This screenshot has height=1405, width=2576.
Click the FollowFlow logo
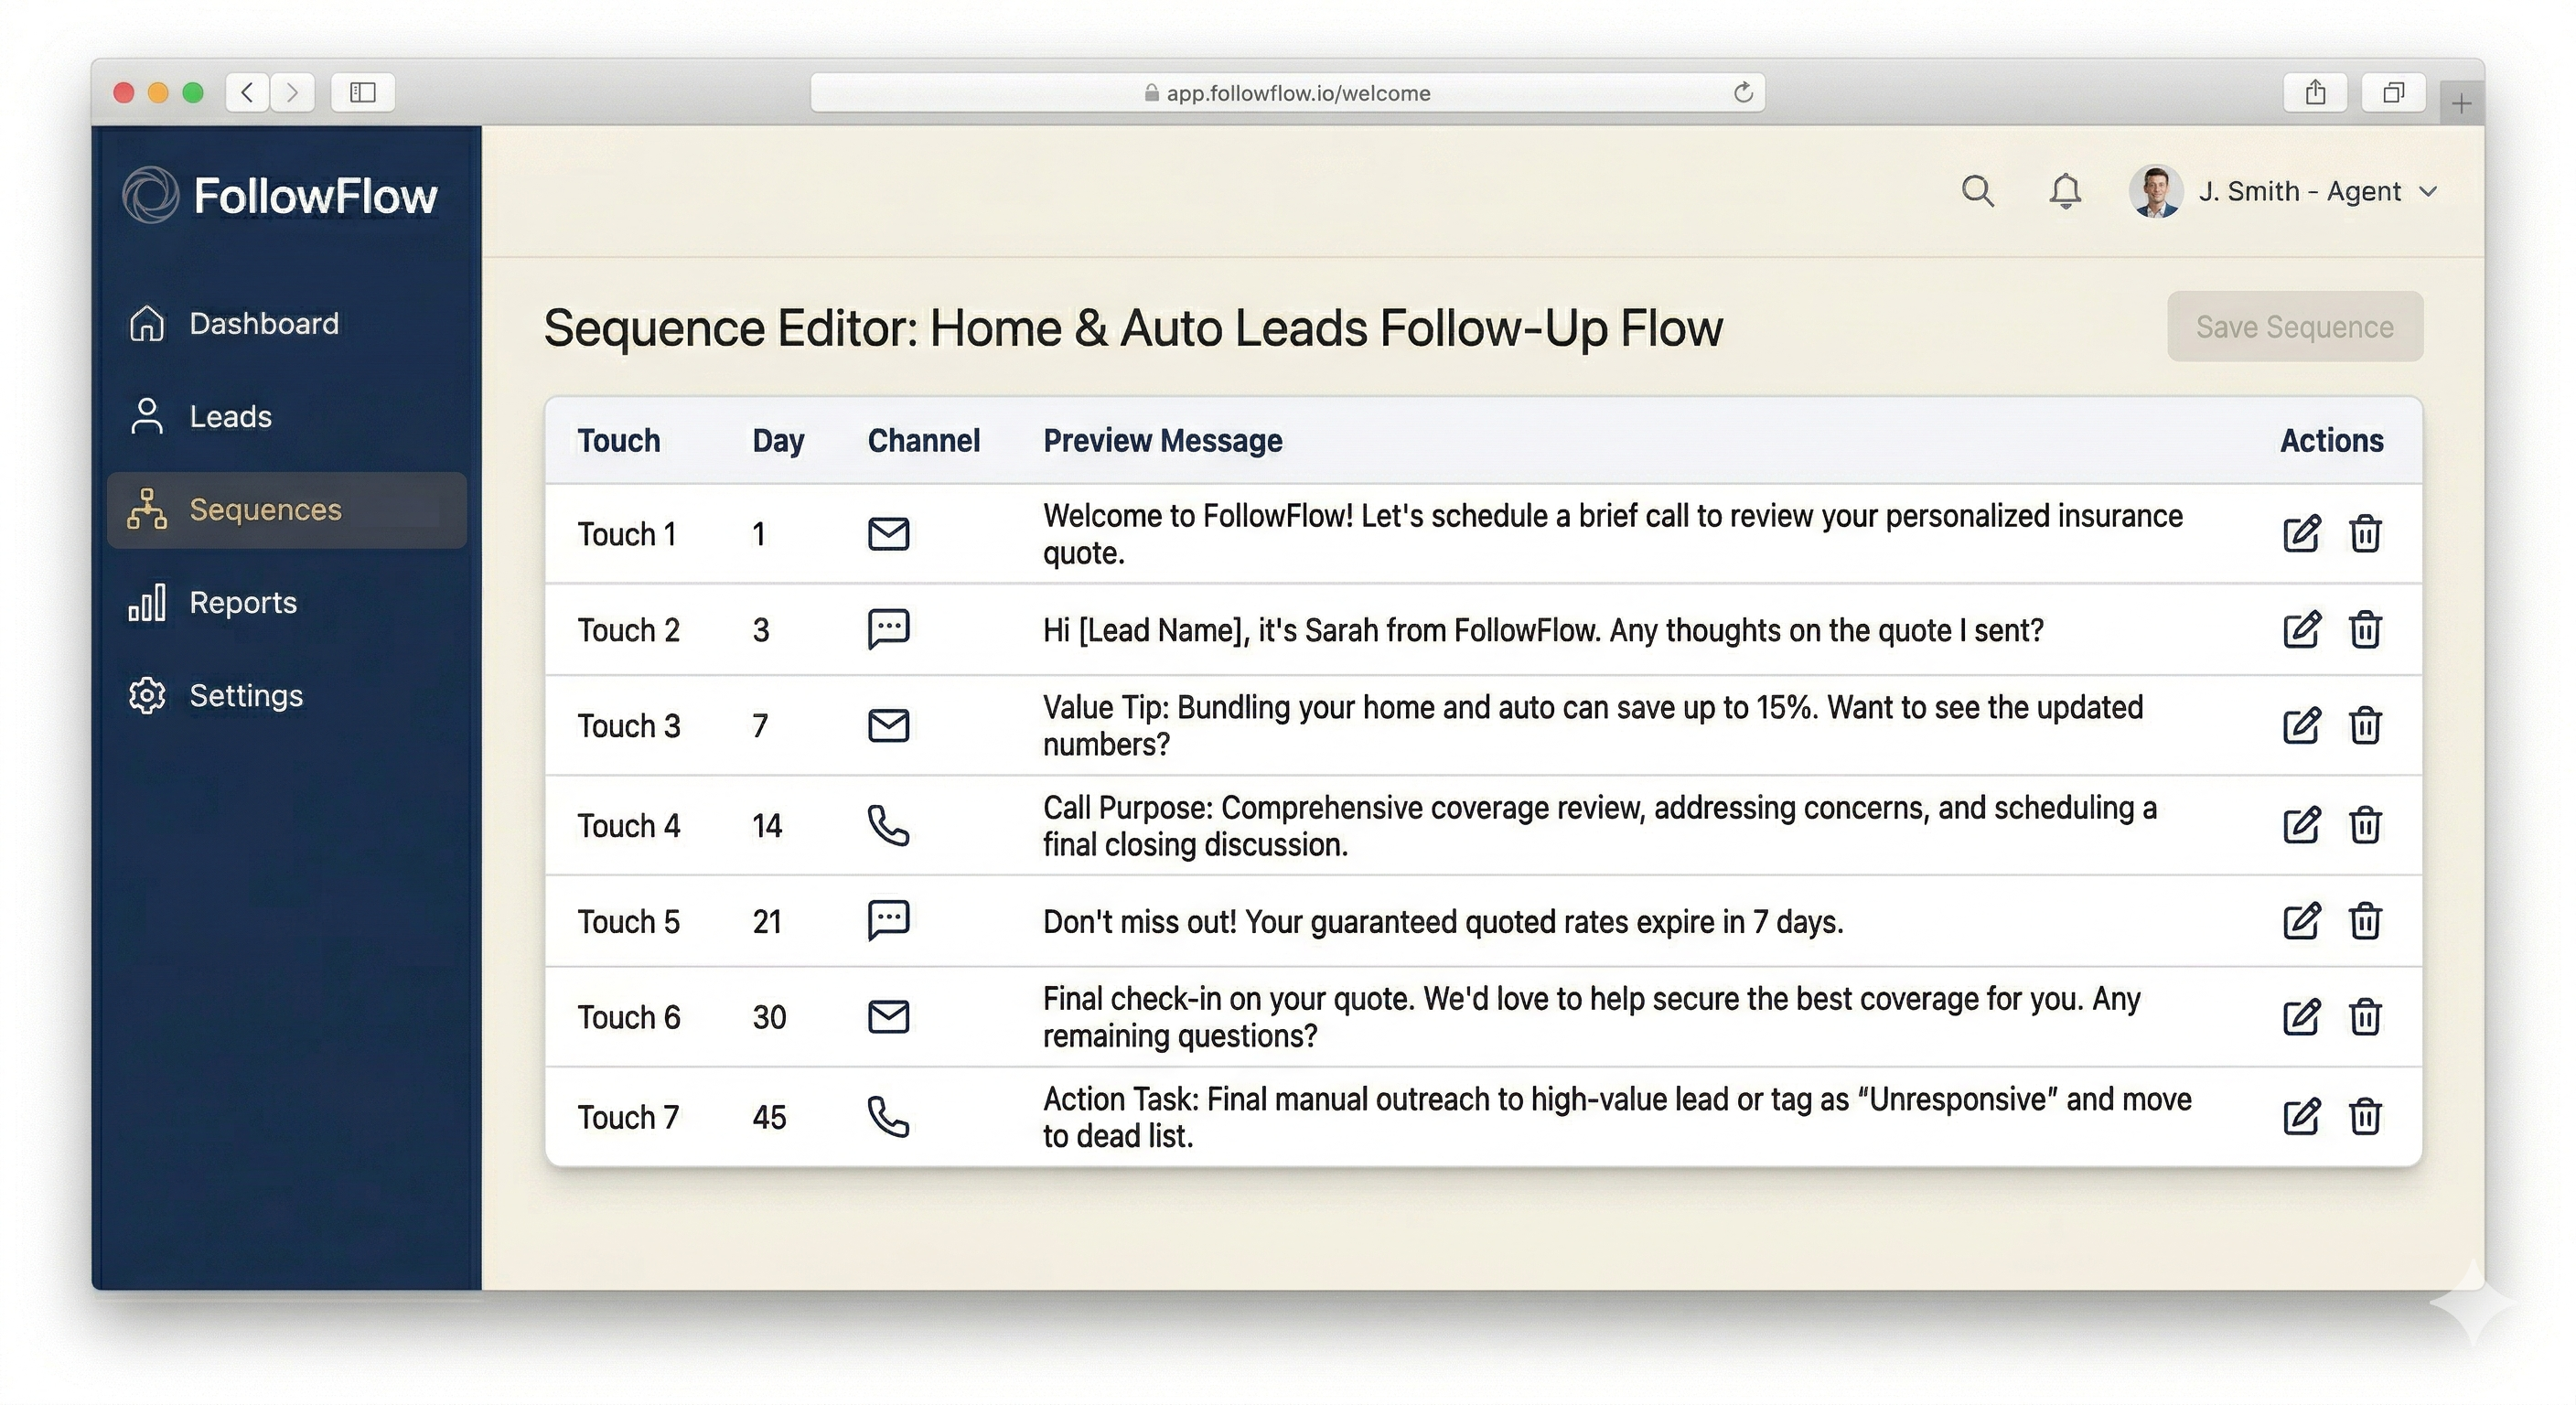pos(280,195)
